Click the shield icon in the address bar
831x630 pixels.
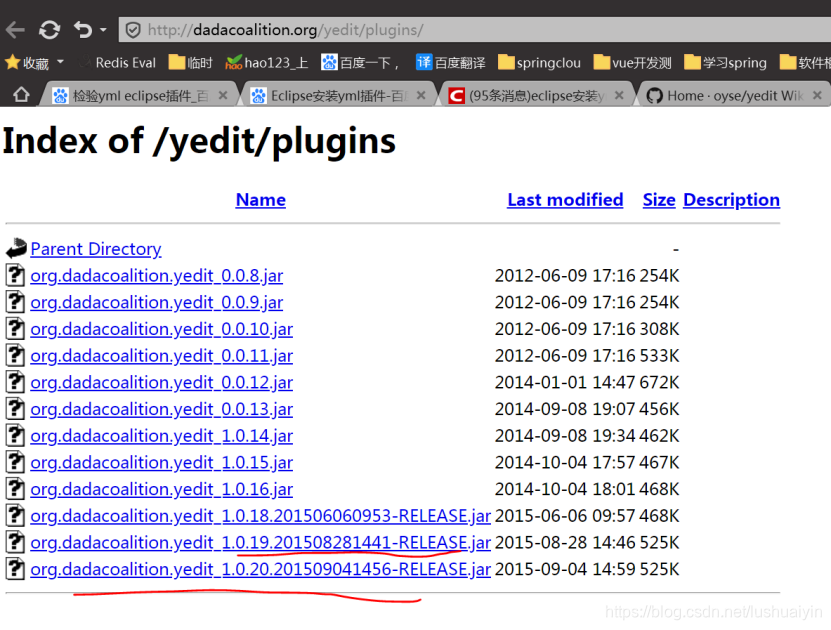point(131,29)
